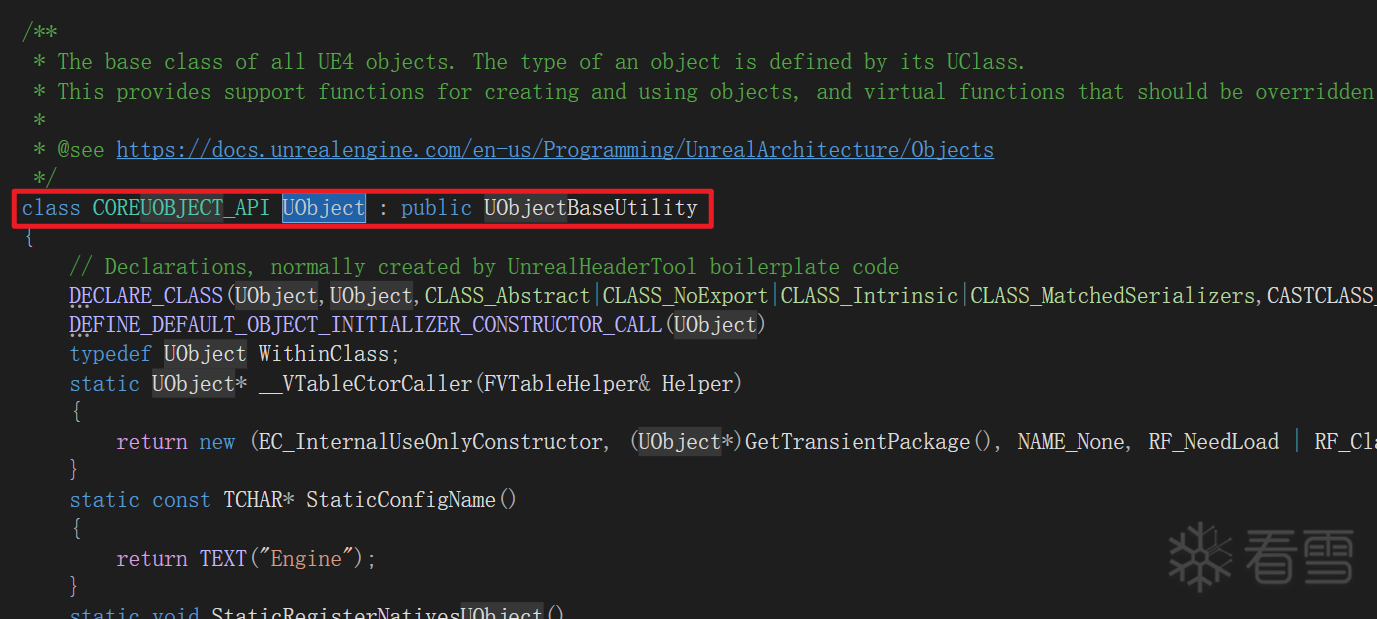This screenshot has width=1377, height=619.
Task: Click the TCHAR return type
Action: (x=253, y=500)
